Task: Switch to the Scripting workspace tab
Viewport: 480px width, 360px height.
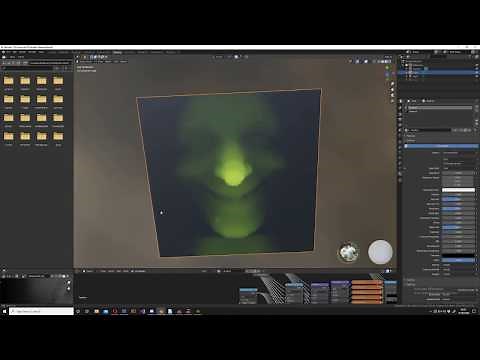Action: click(172, 52)
